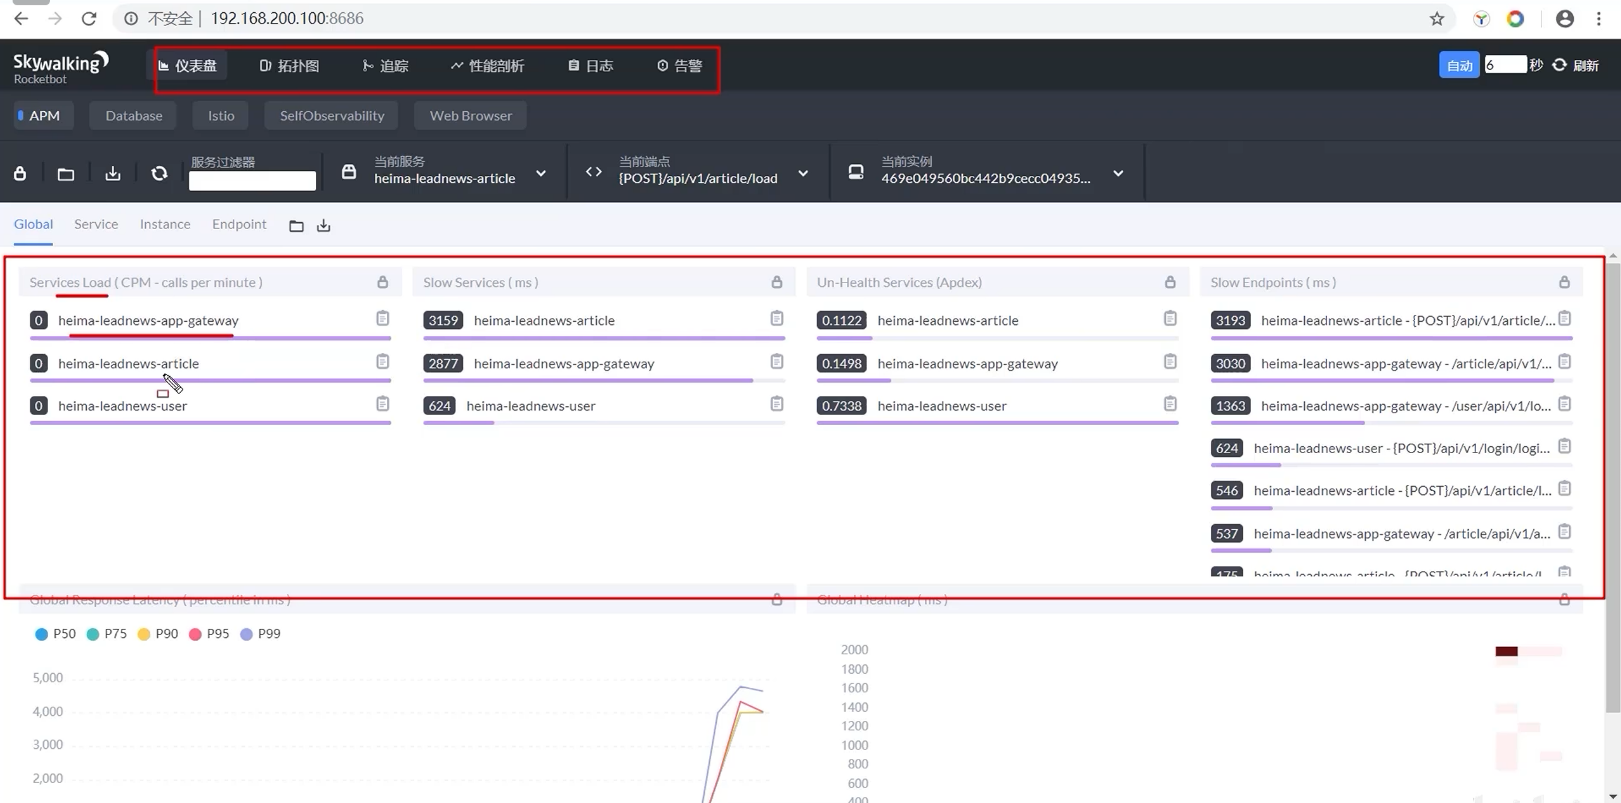Open the 性能剖析 profiling page
This screenshot has width=1621, height=803.
(x=488, y=66)
